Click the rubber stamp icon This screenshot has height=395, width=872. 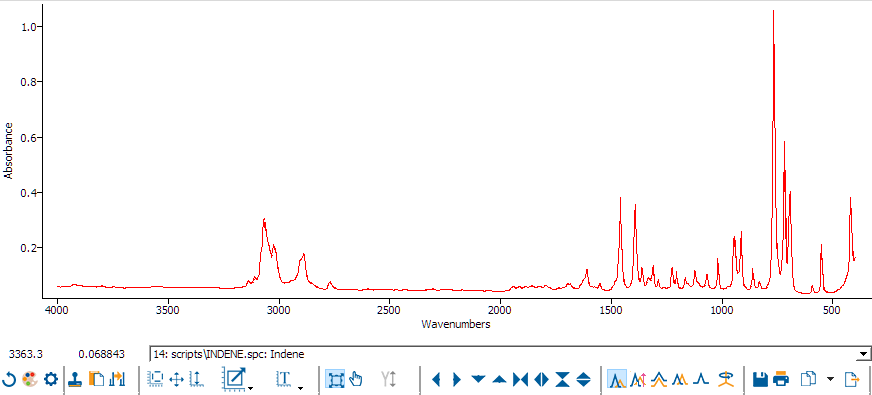(x=76, y=380)
